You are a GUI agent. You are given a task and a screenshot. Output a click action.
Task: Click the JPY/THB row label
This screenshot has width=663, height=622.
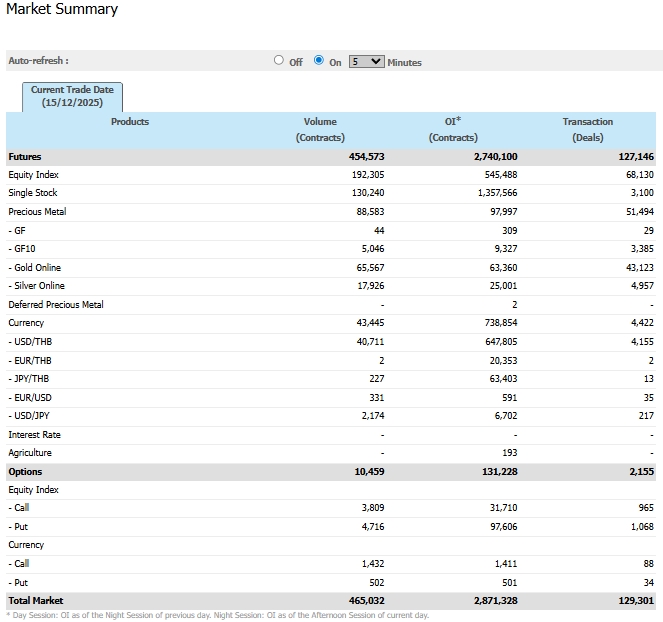pyautogui.click(x=31, y=379)
